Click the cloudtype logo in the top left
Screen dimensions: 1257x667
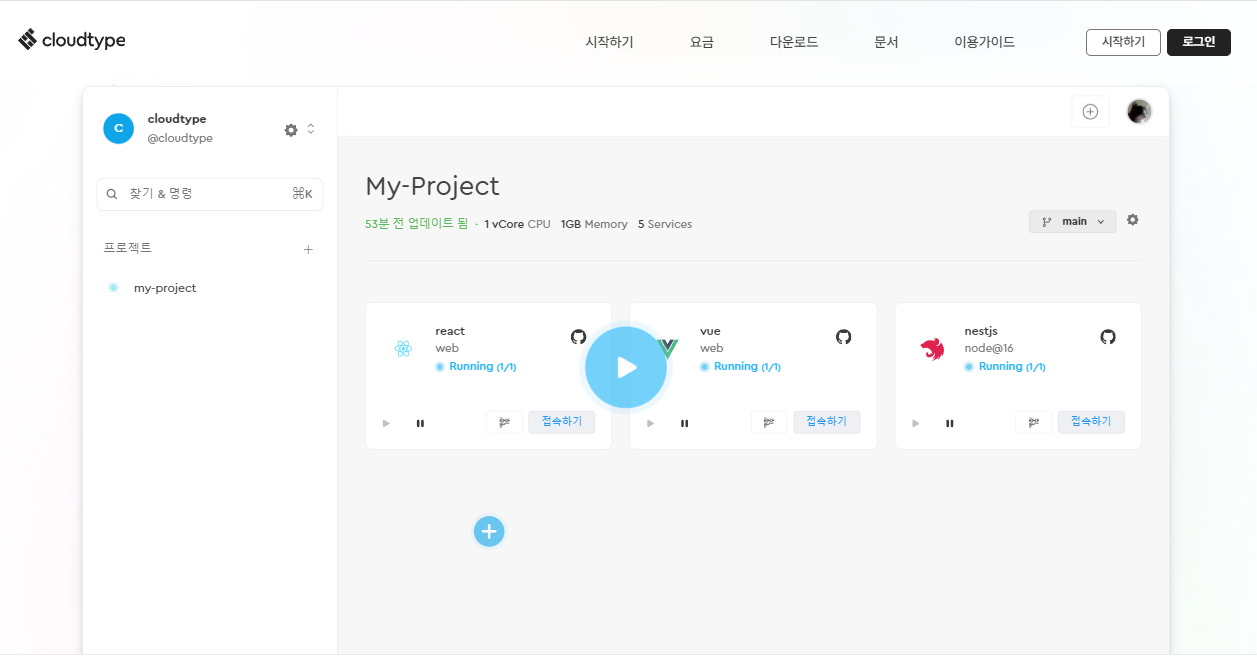point(71,39)
